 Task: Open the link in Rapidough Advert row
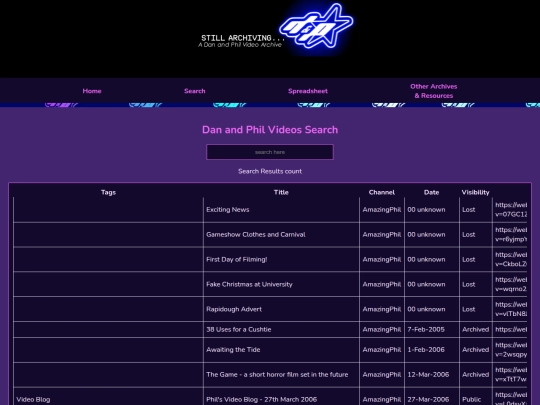511,309
